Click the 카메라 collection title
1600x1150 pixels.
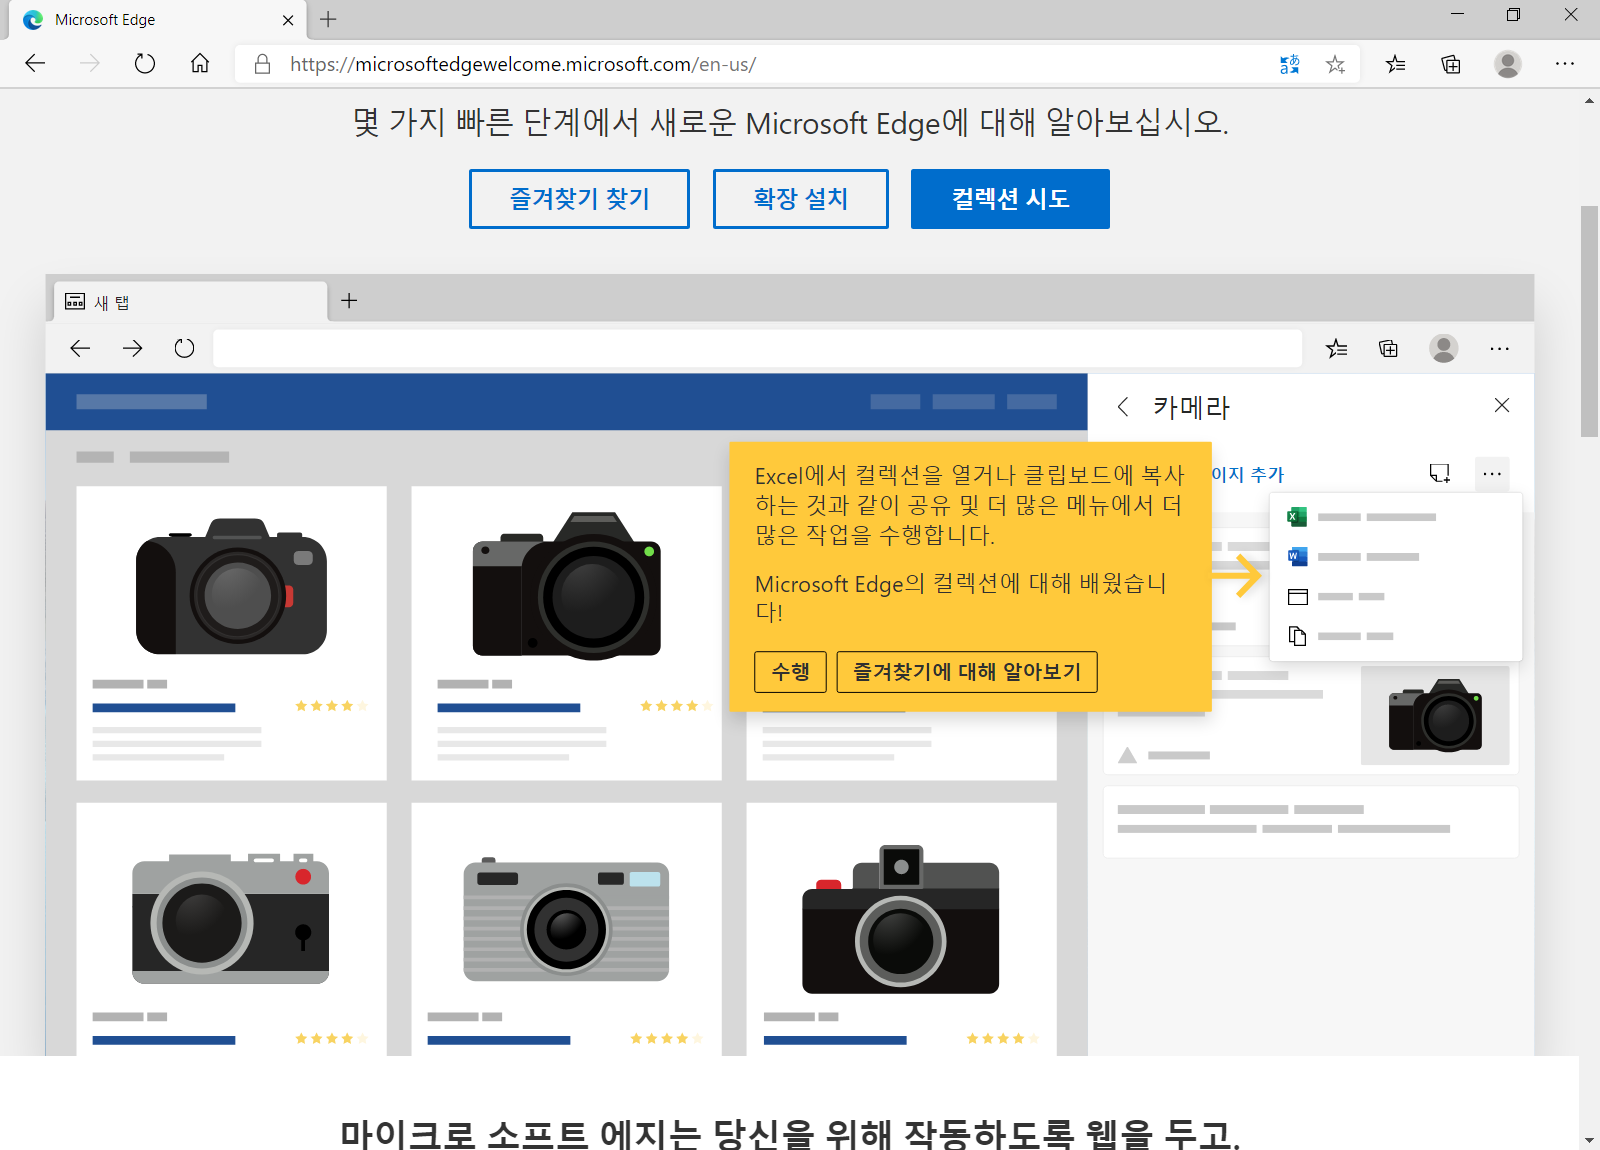1191,407
